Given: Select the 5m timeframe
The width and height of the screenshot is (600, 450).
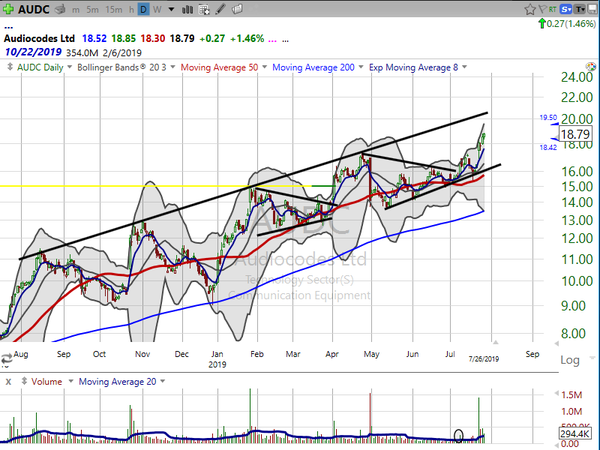Looking at the screenshot, I should (x=91, y=10).
